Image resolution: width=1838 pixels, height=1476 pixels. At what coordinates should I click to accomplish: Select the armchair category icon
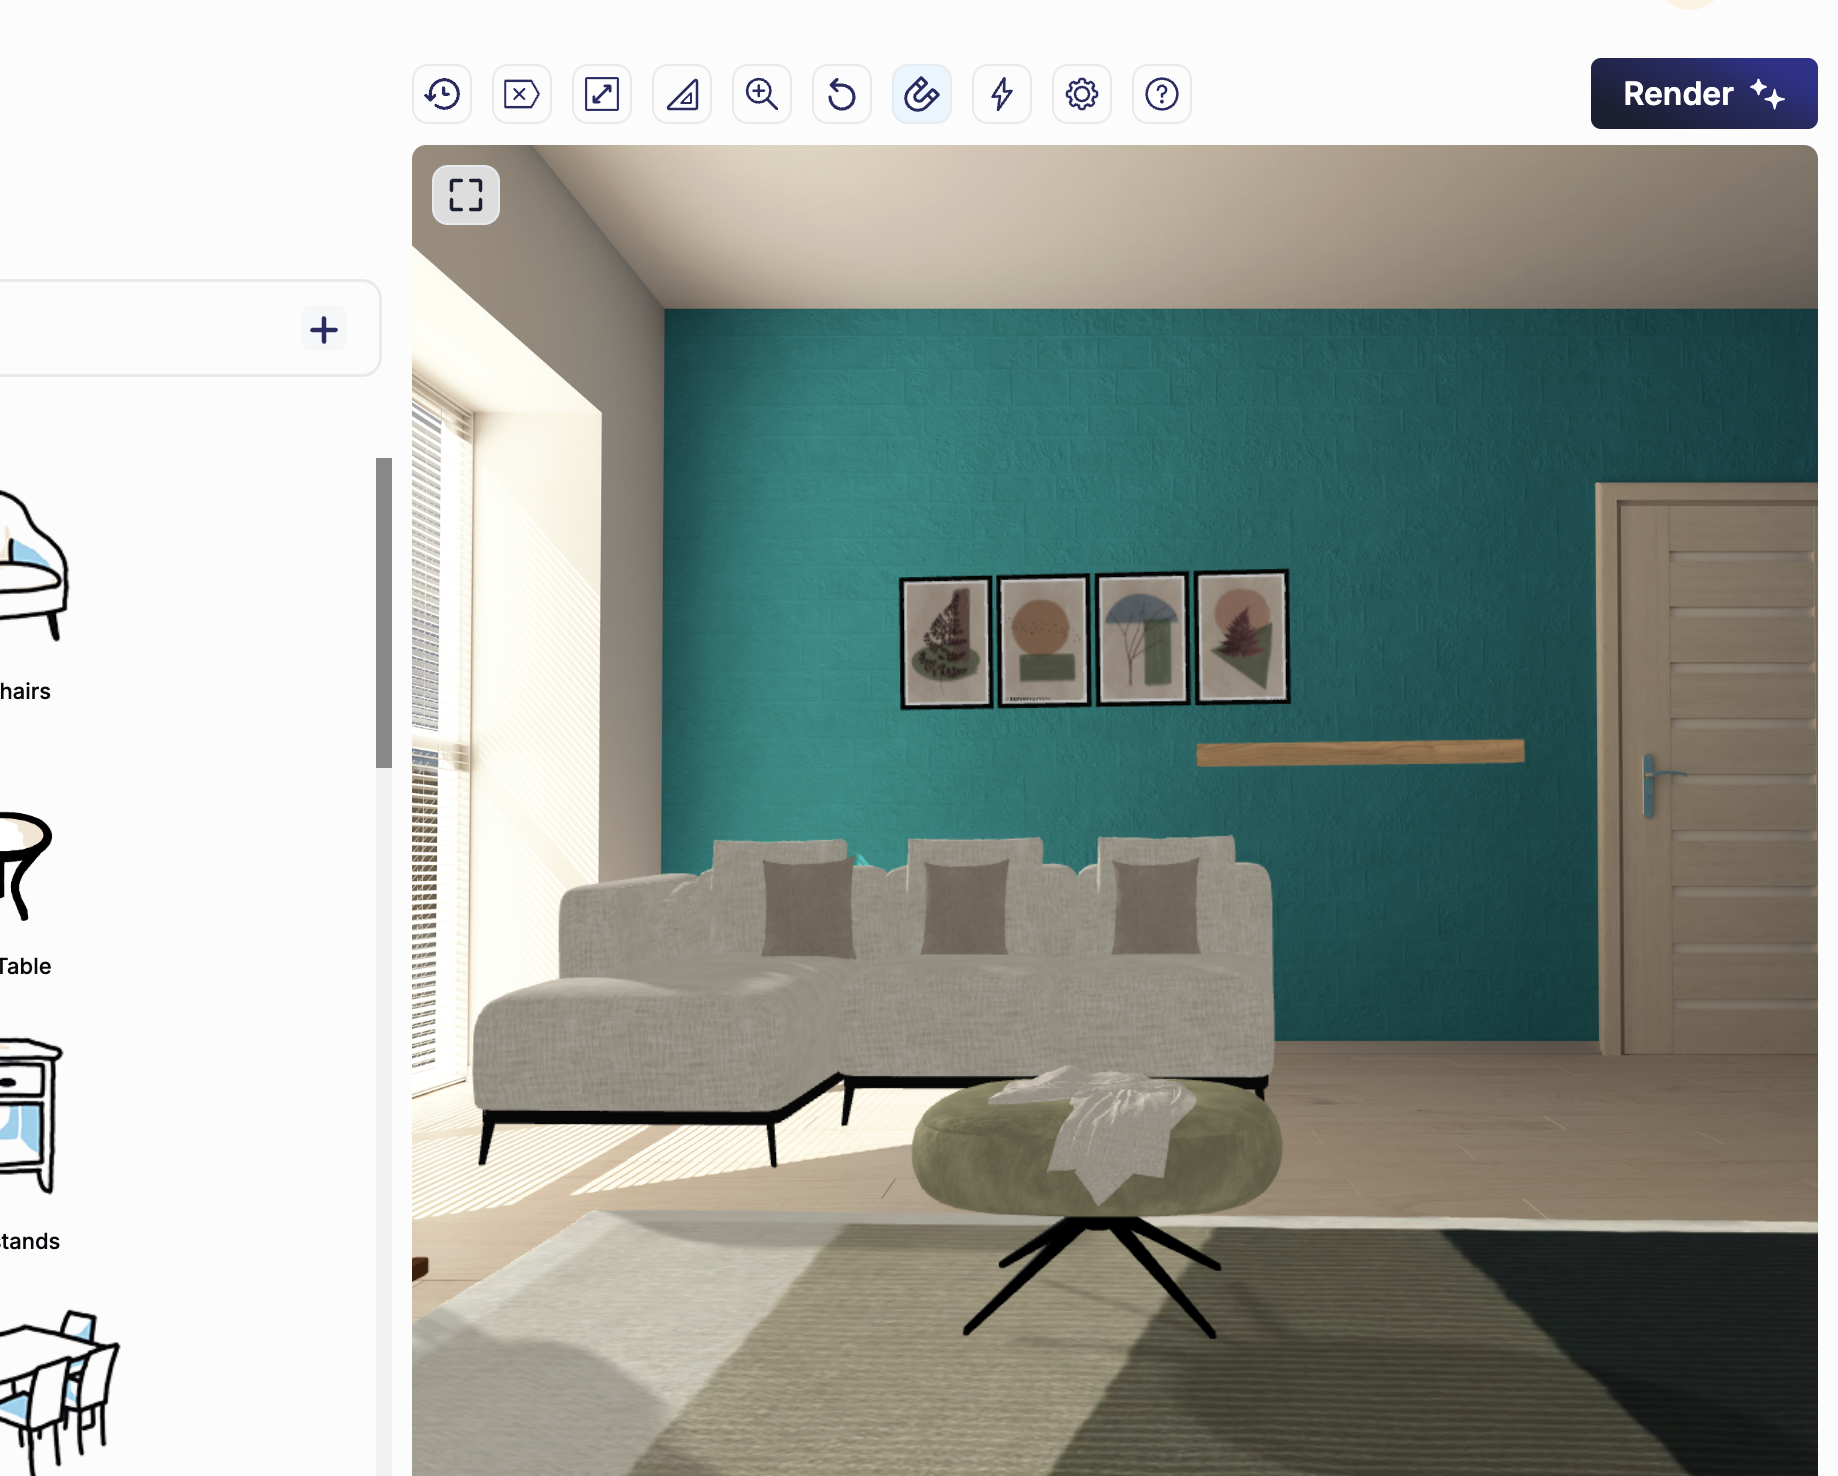[x=33, y=565]
